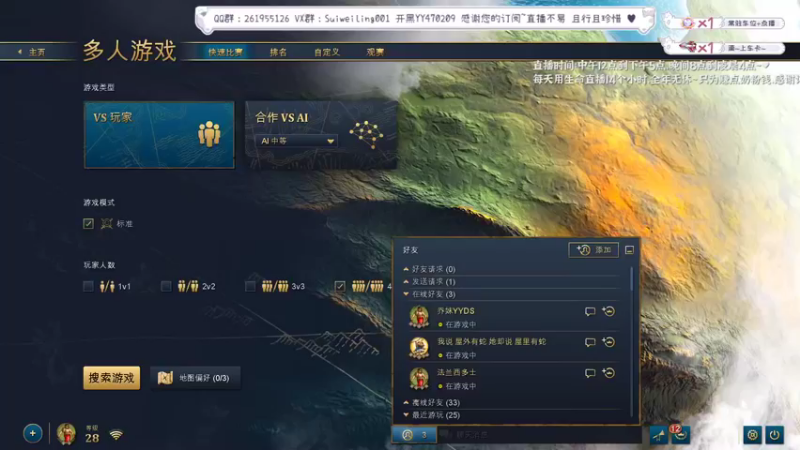Image resolution: width=800 pixels, height=450 pixels.
Task: Click the AI network icon on 合作 VS AI
Action: pos(366,134)
